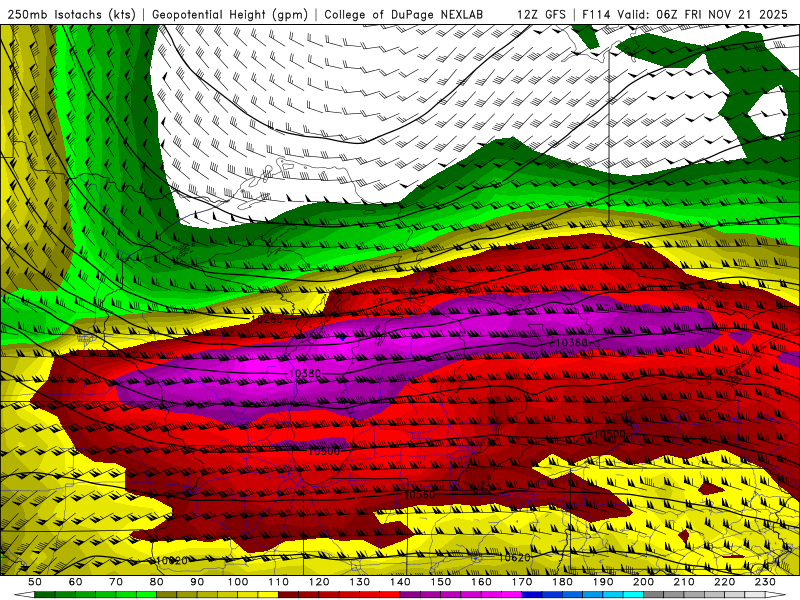Pick the brightest magenta color bar swatch
Image resolution: width=800 pixels, height=600 pixels.
pyautogui.click(x=511, y=595)
